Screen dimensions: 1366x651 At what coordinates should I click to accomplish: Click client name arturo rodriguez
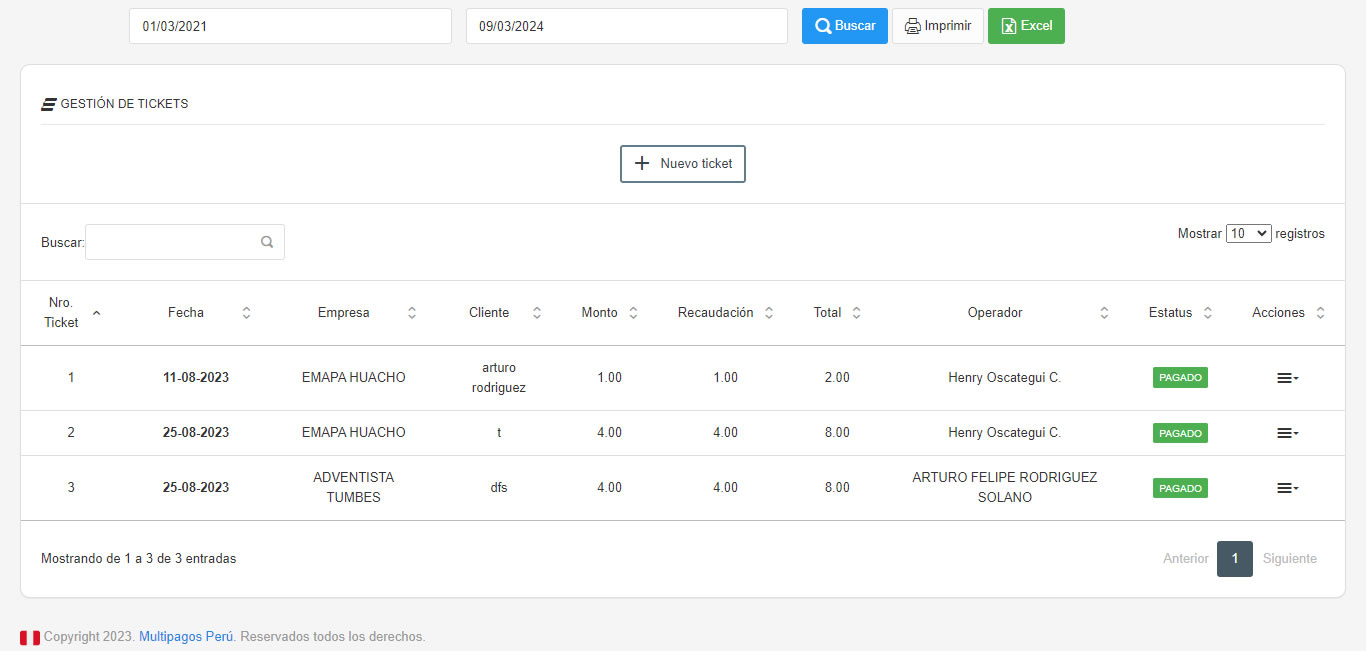click(x=499, y=378)
